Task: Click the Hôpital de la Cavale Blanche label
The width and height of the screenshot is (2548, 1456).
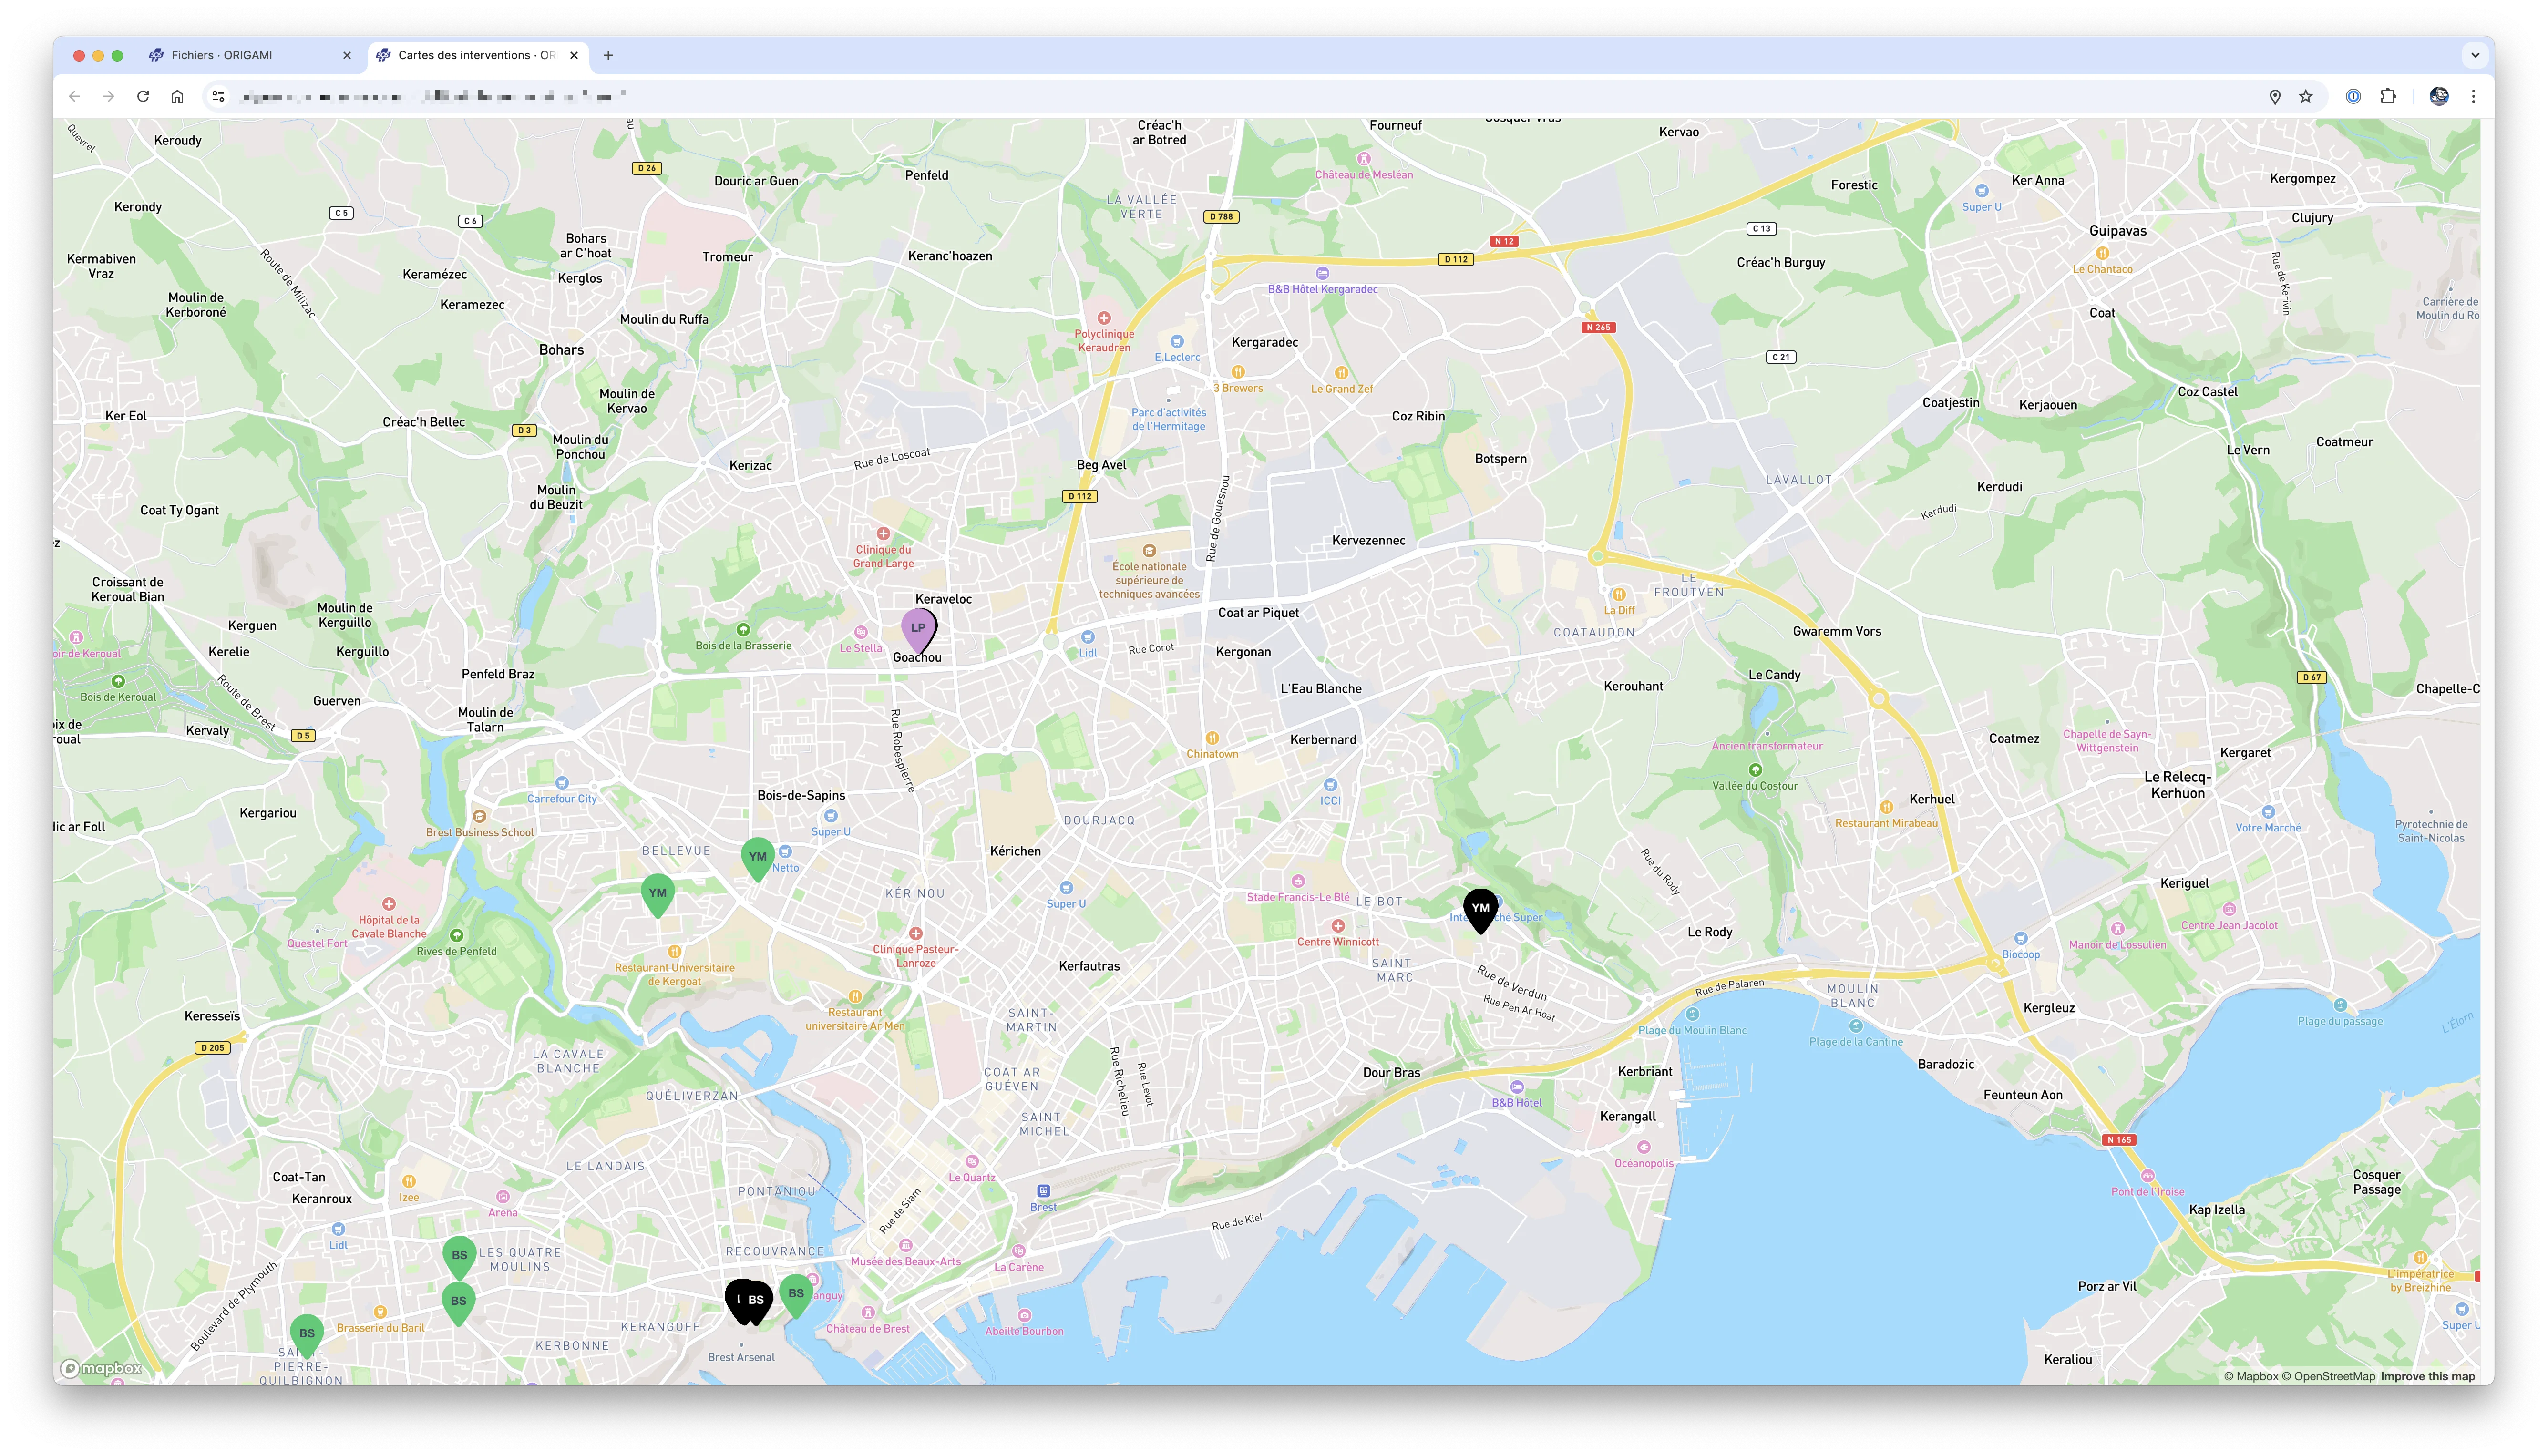Action: 388,927
